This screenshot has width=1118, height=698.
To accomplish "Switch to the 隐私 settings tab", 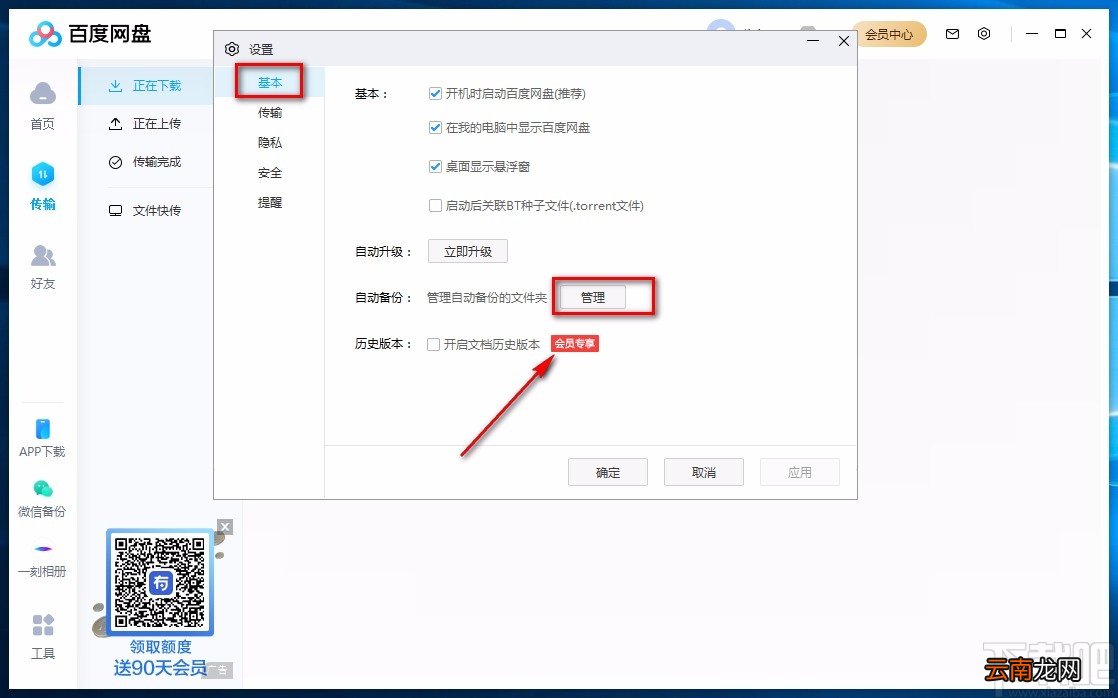I will [270, 143].
